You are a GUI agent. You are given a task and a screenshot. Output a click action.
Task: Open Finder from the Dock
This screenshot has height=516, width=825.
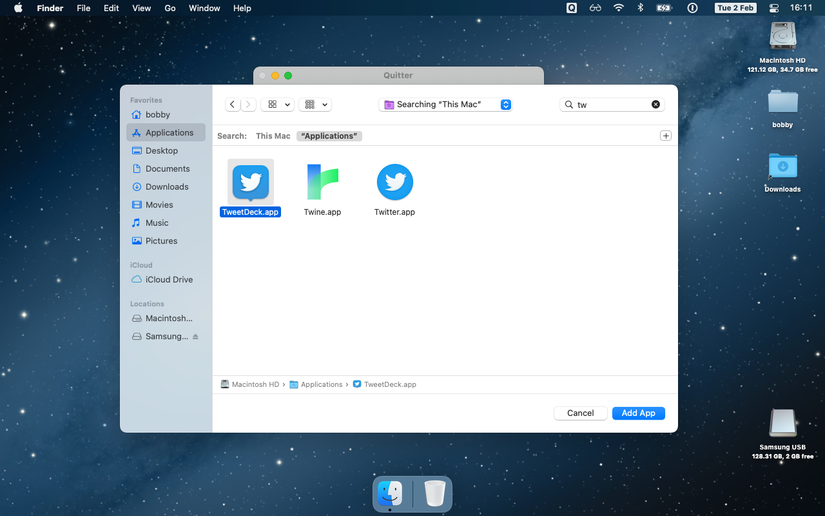(x=390, y=493)
